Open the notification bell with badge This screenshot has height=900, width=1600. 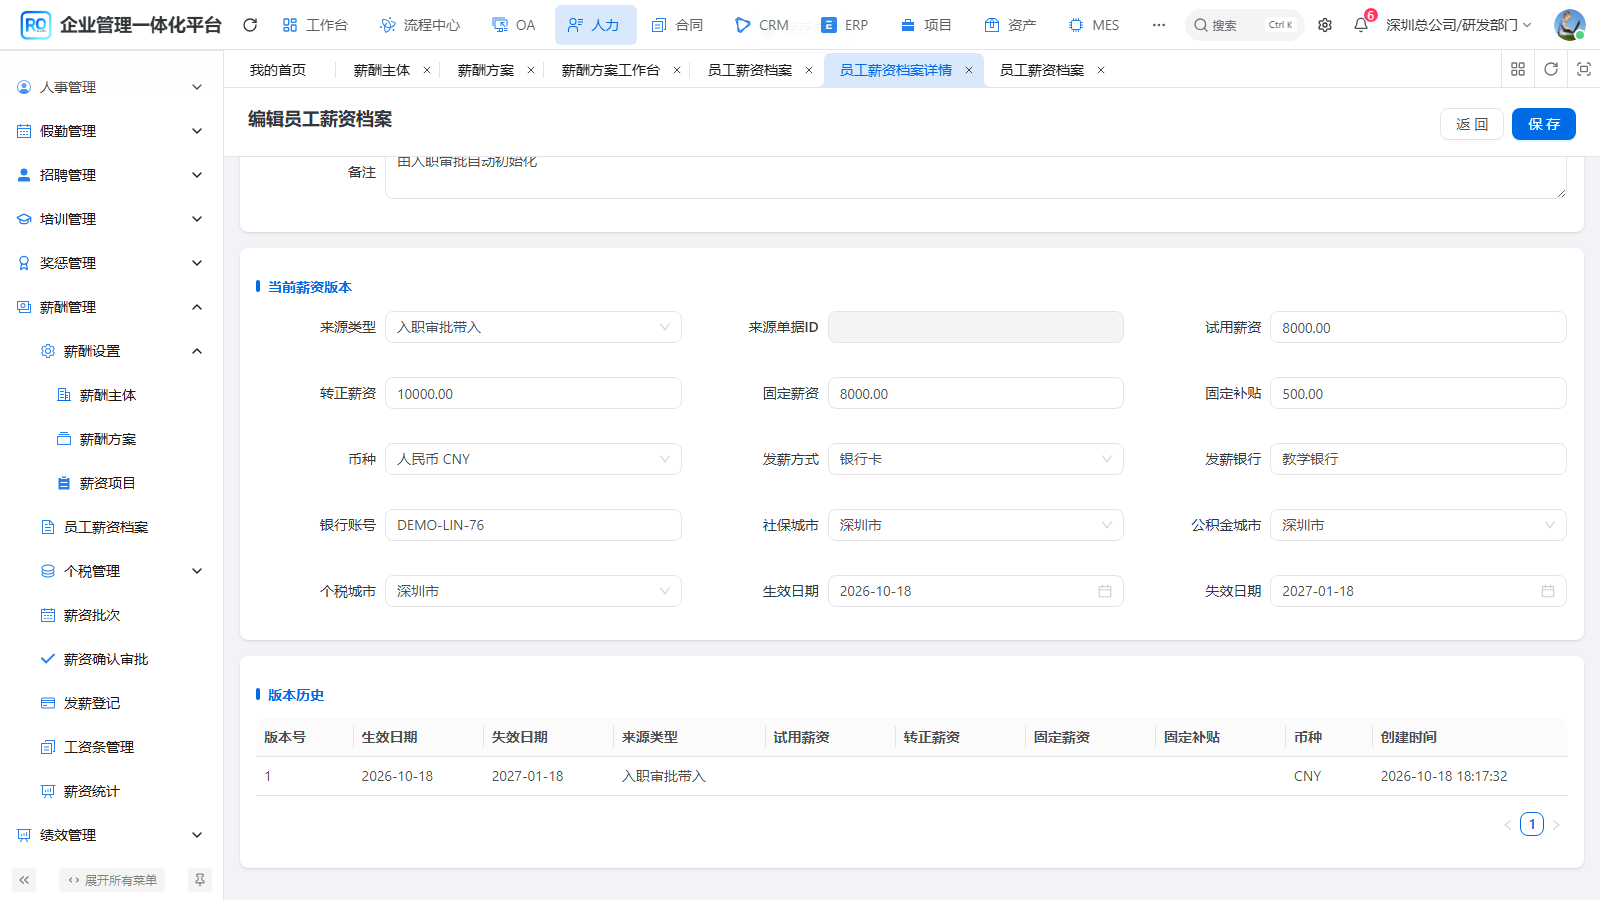point(1361,25)
